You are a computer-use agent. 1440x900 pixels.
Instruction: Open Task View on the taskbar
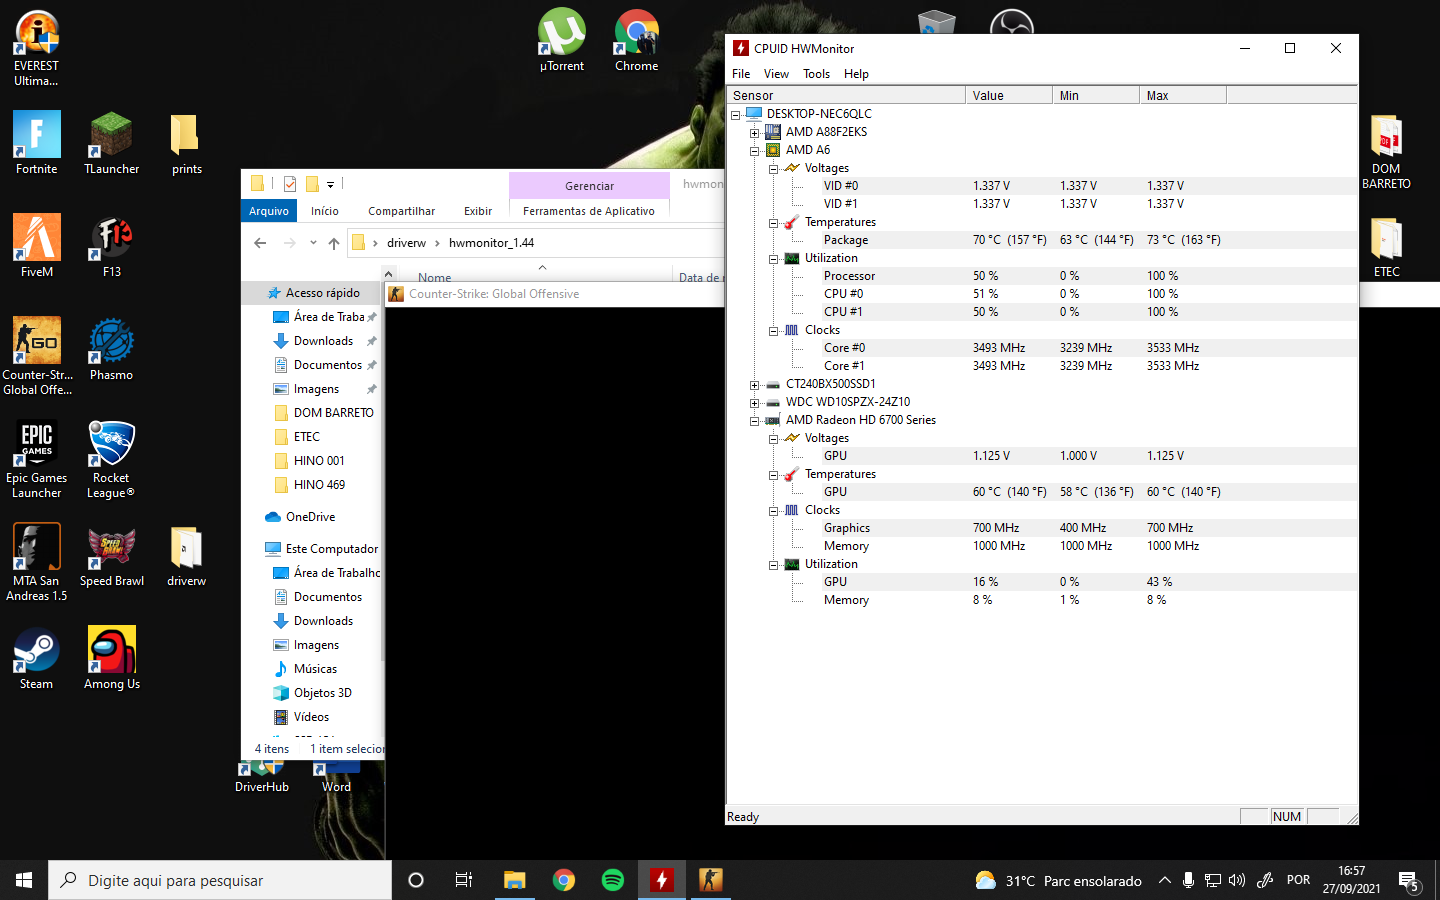(464, 880)
